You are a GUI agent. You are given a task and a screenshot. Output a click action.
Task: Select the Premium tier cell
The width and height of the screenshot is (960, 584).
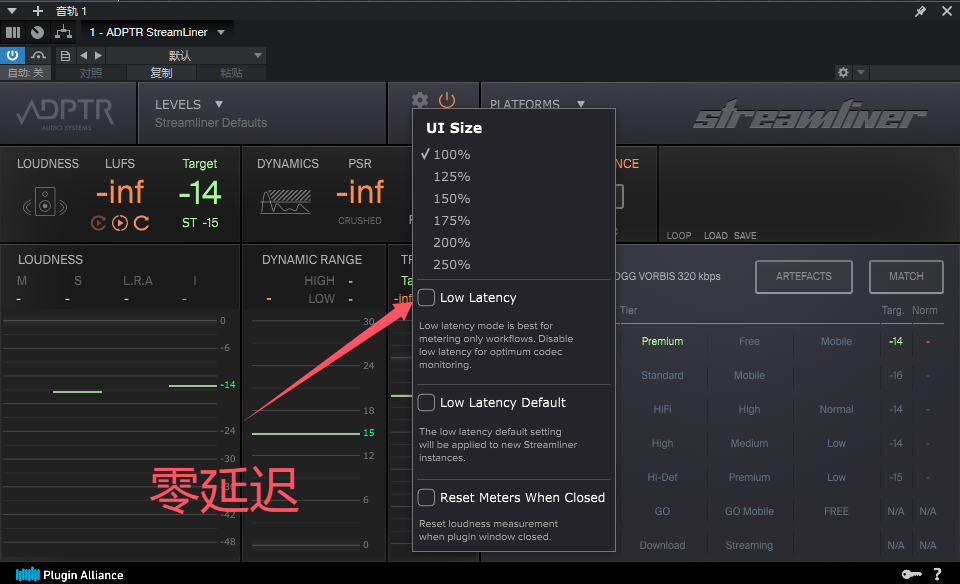coord(662,342)
